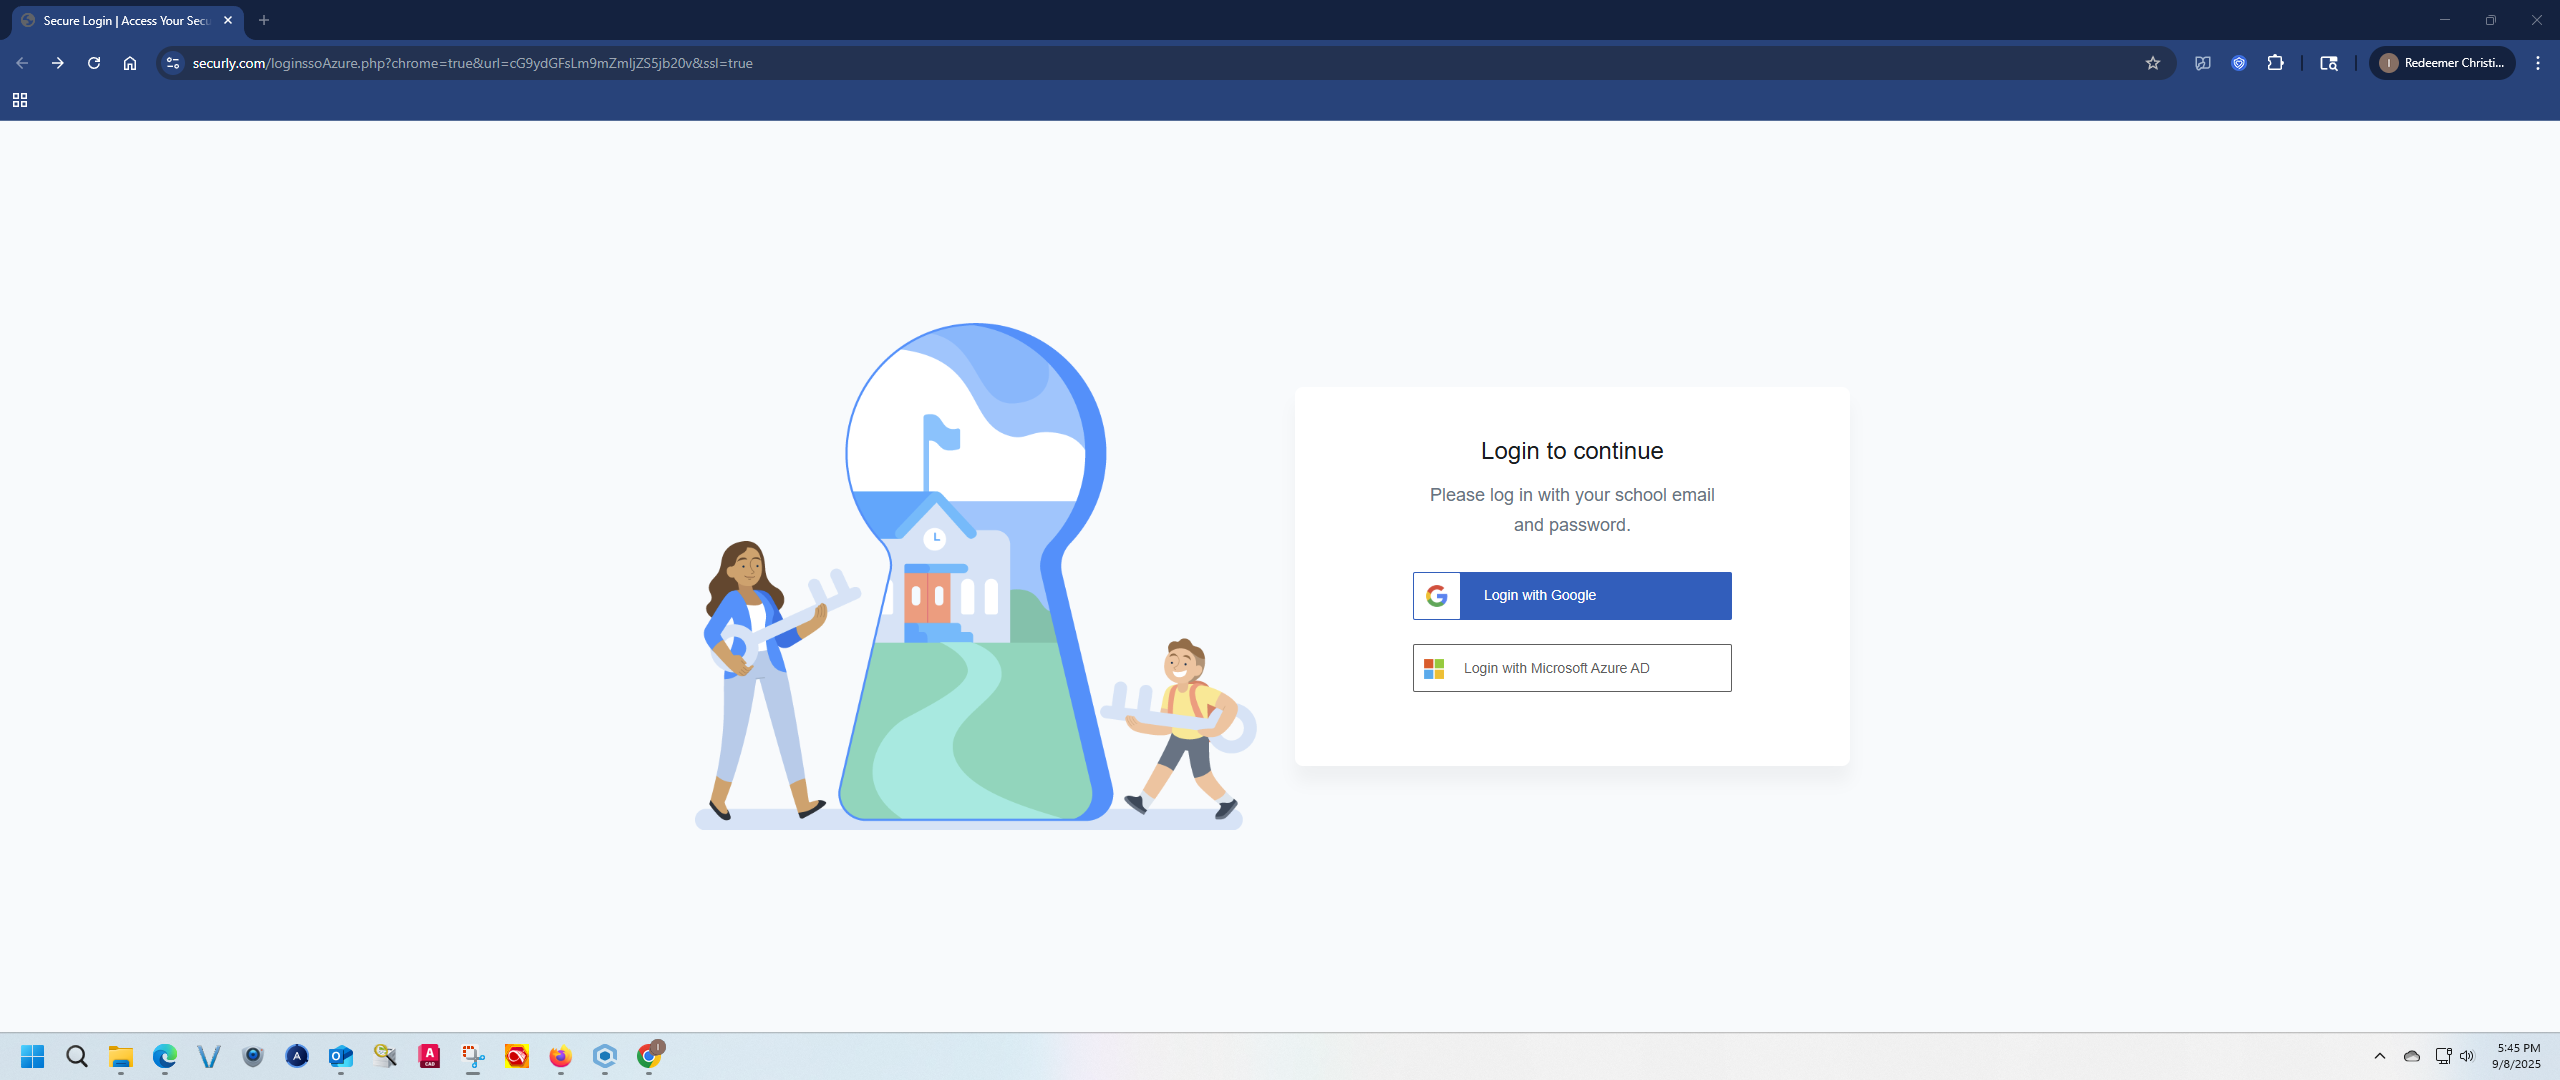Viewport: 2560px width, 1080px height.
Task: Expand the hidden system tray icons chevron
Action: point(2380,1056)
